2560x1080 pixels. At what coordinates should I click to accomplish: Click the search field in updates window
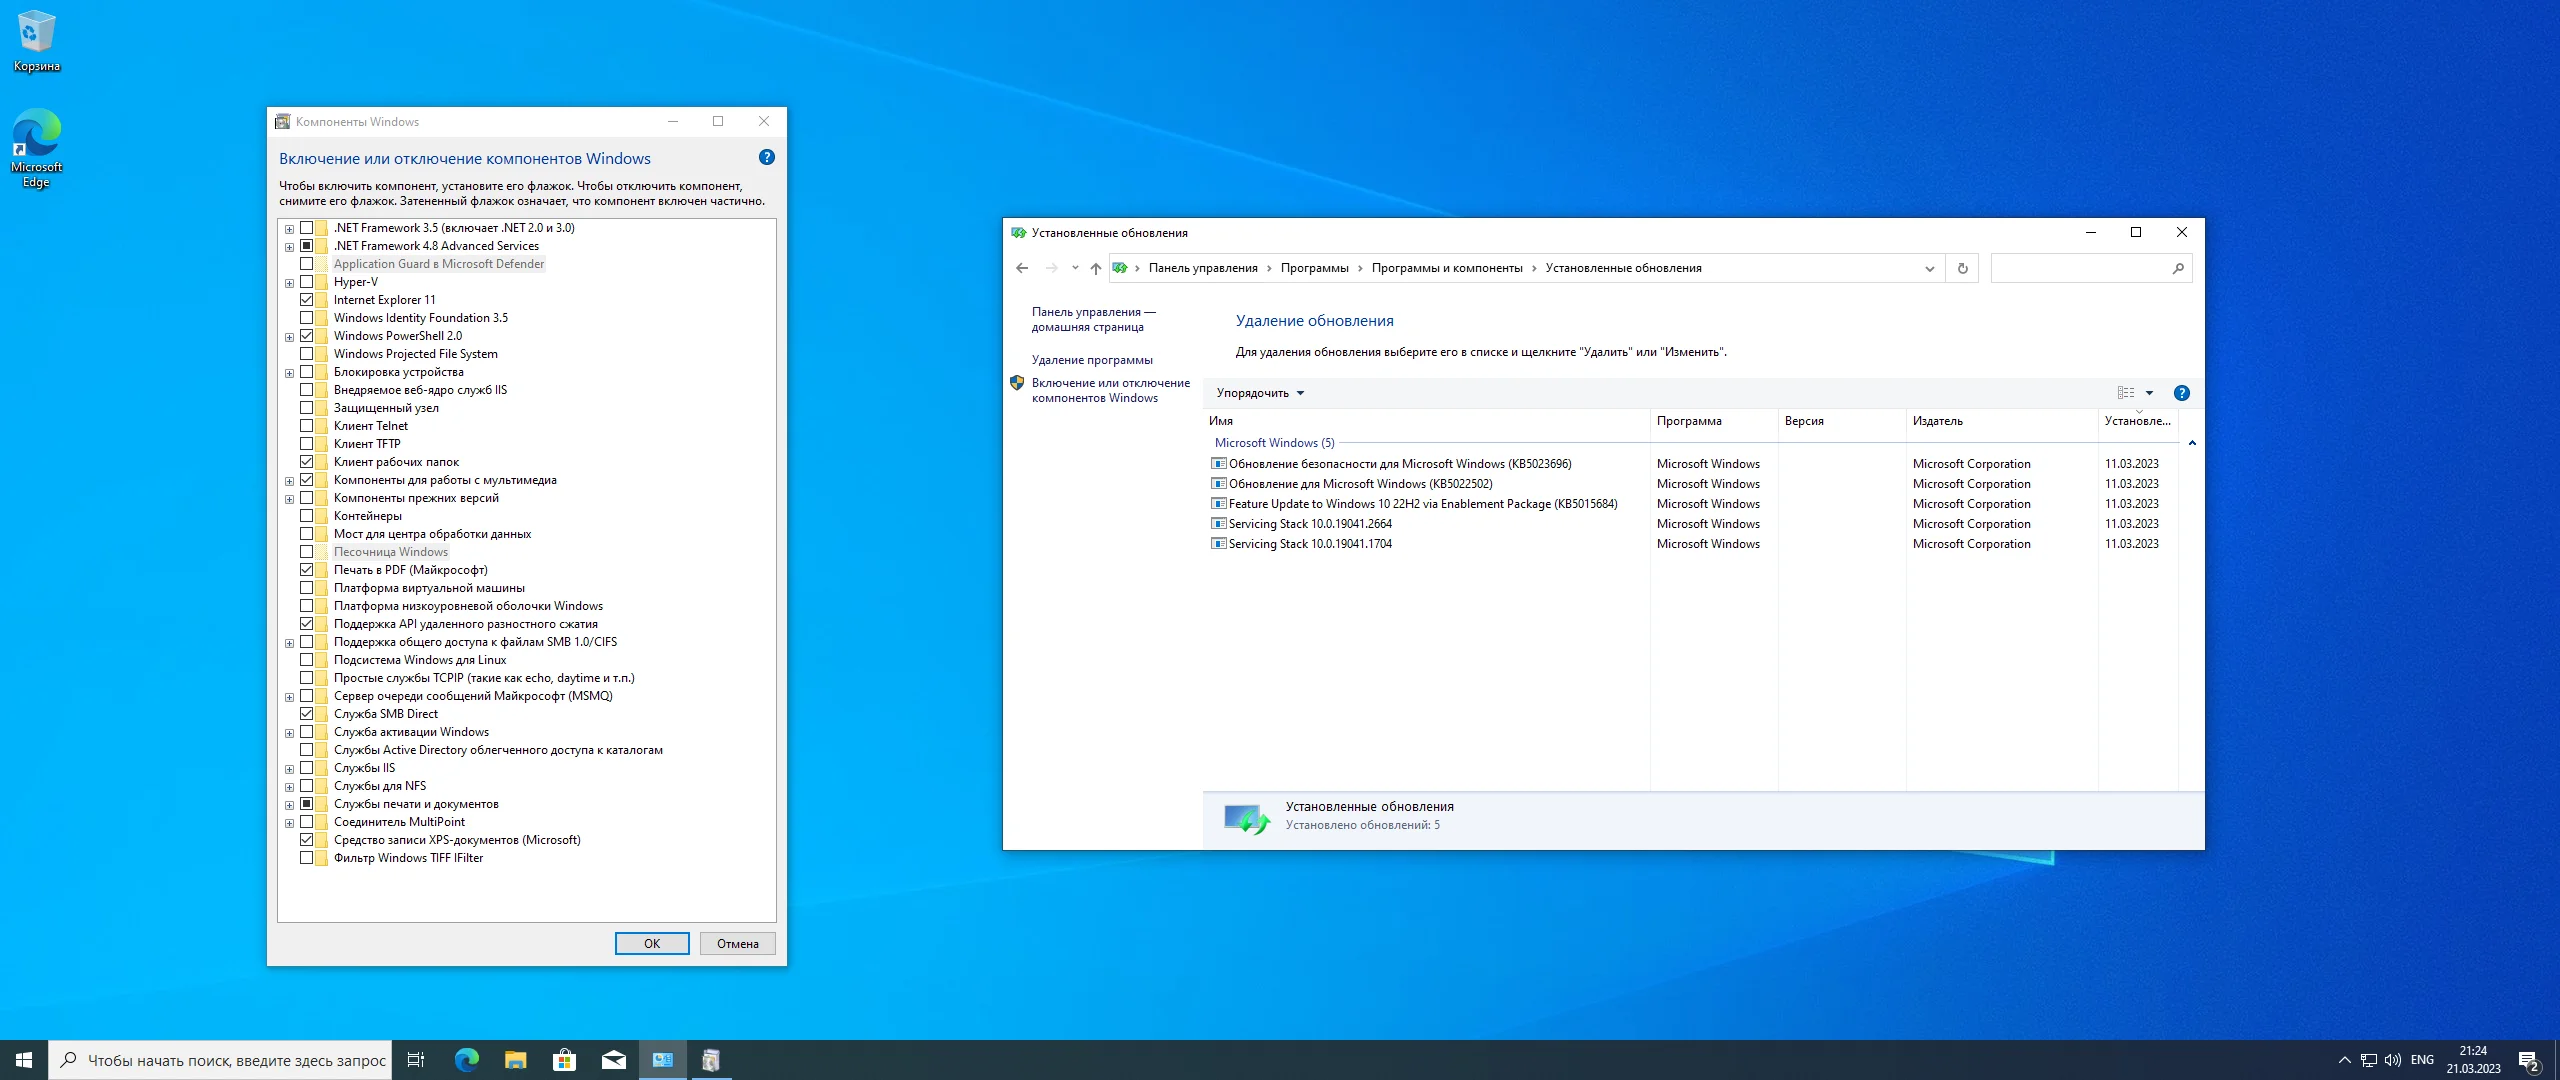click(2080, 268)
